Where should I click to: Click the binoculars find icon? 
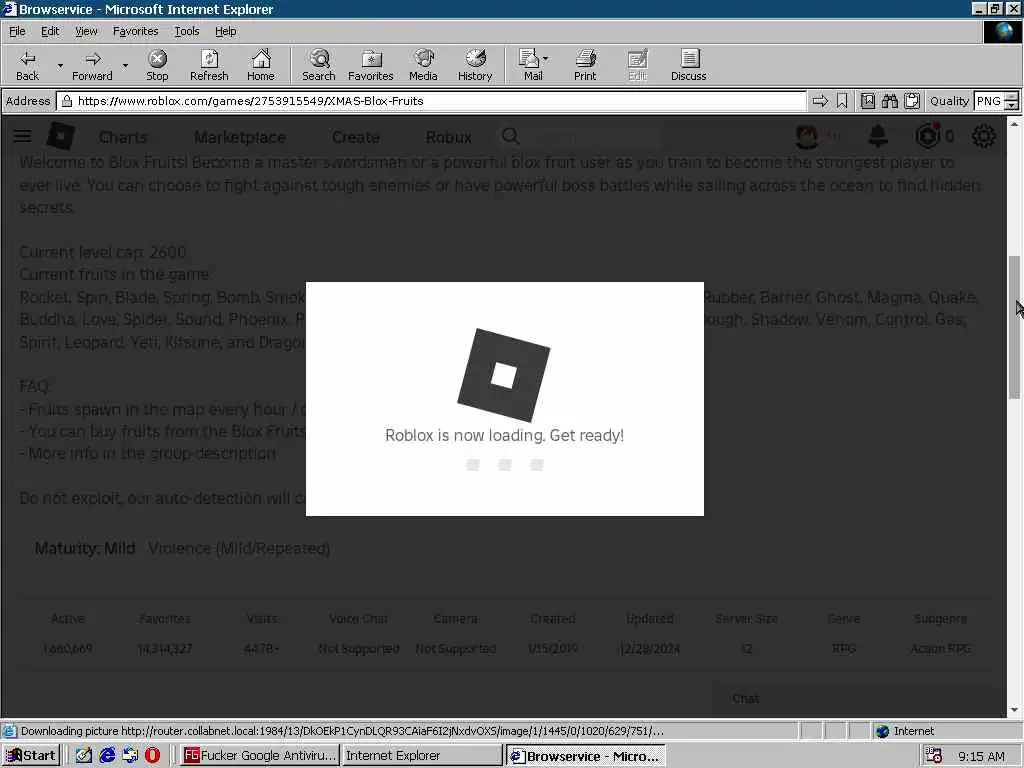pos(889,101)
